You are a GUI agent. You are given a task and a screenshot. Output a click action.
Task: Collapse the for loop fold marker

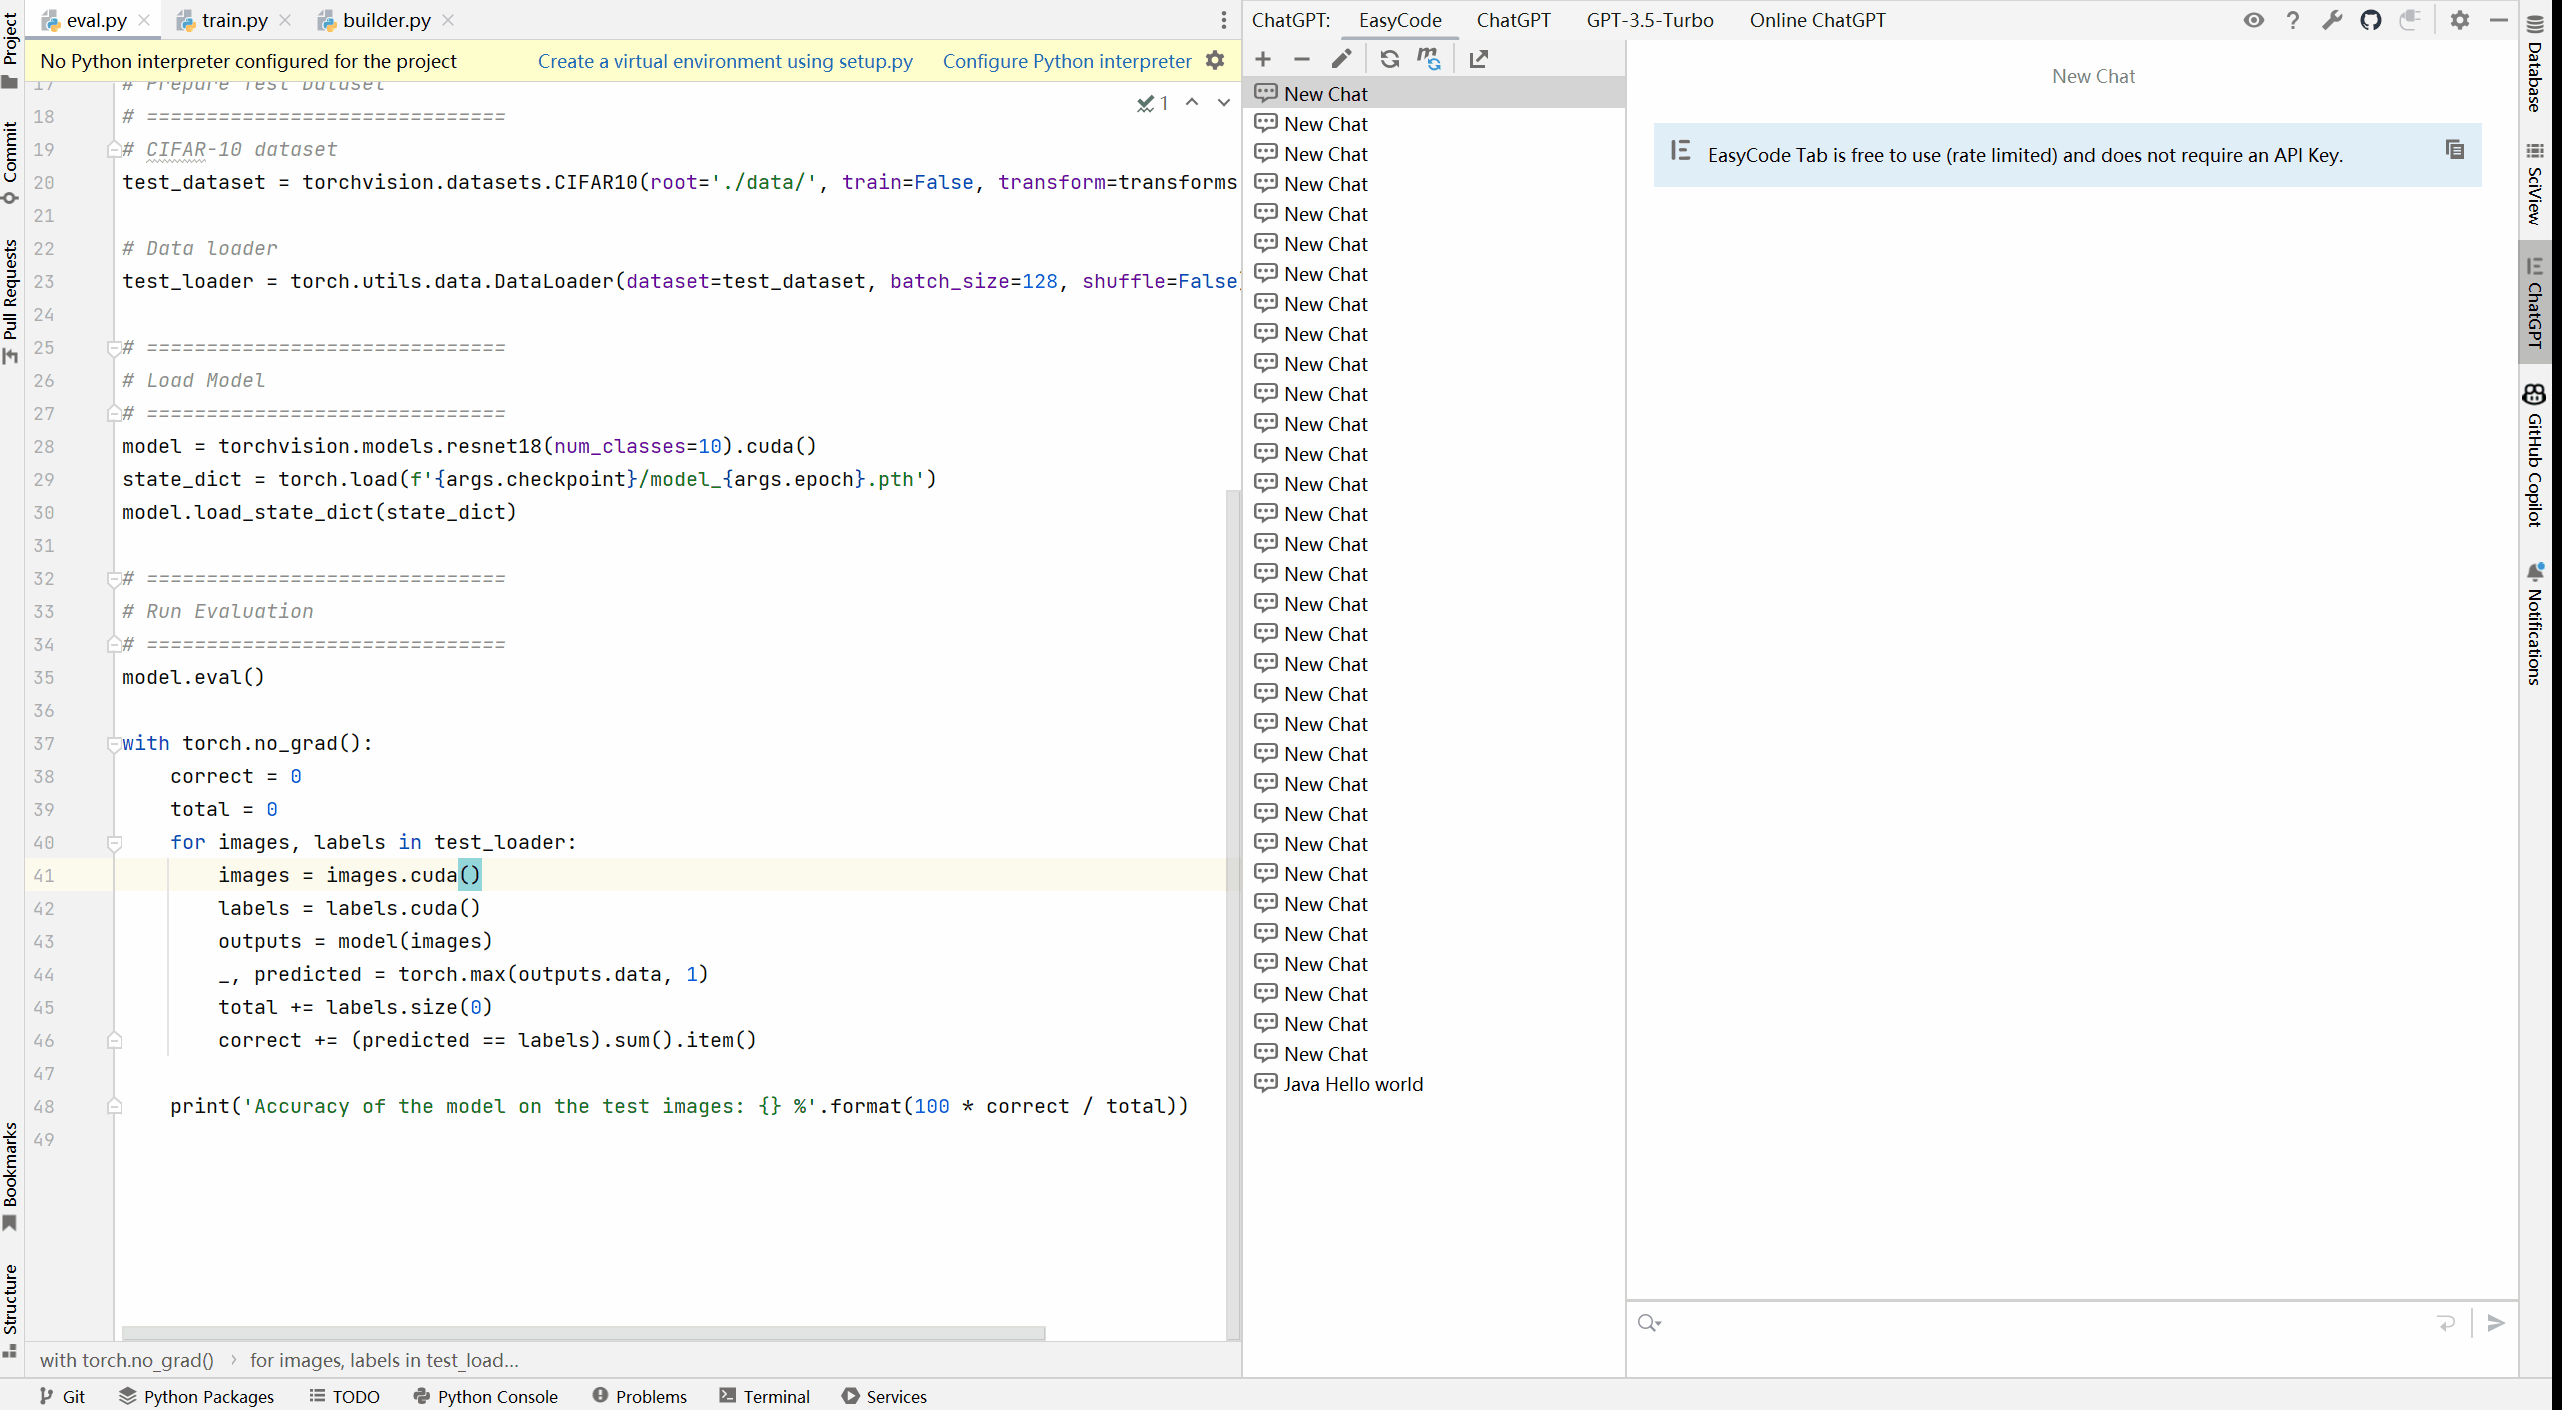click(114, 843)
